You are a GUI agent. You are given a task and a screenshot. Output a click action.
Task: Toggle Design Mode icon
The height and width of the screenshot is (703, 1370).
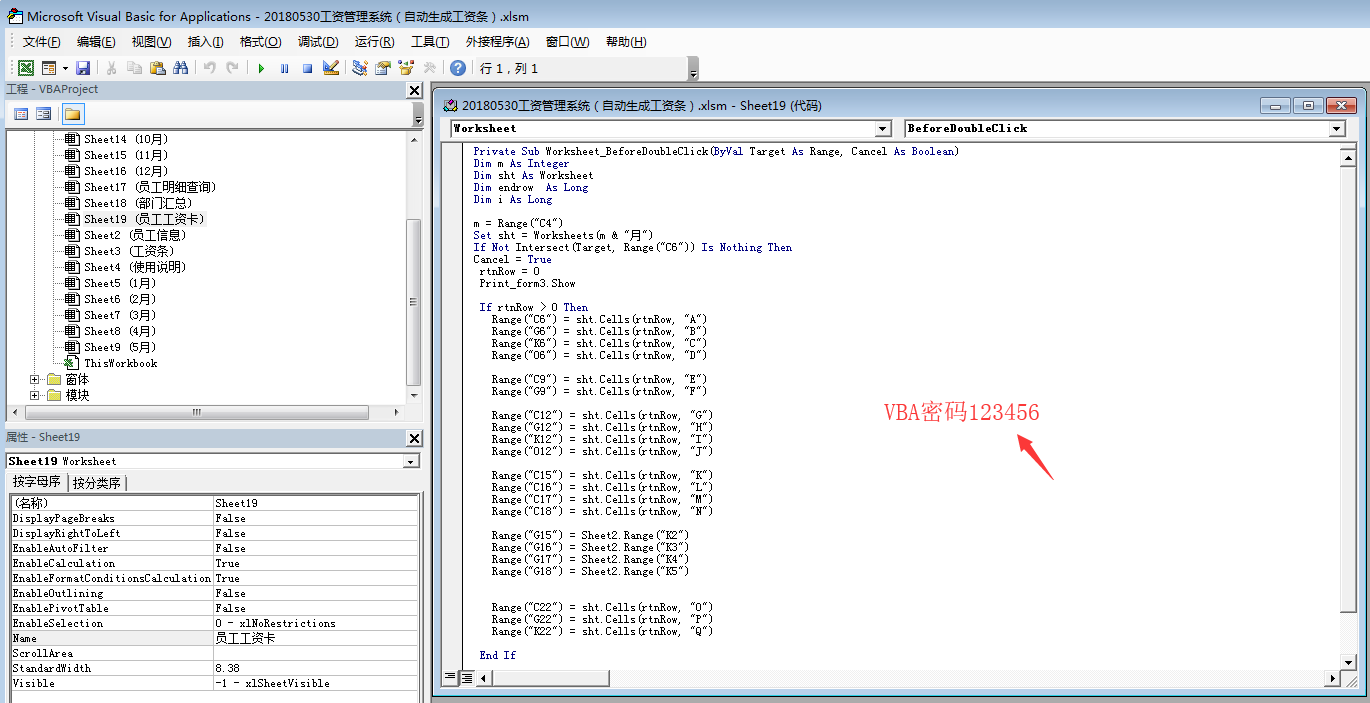[331, 68]
